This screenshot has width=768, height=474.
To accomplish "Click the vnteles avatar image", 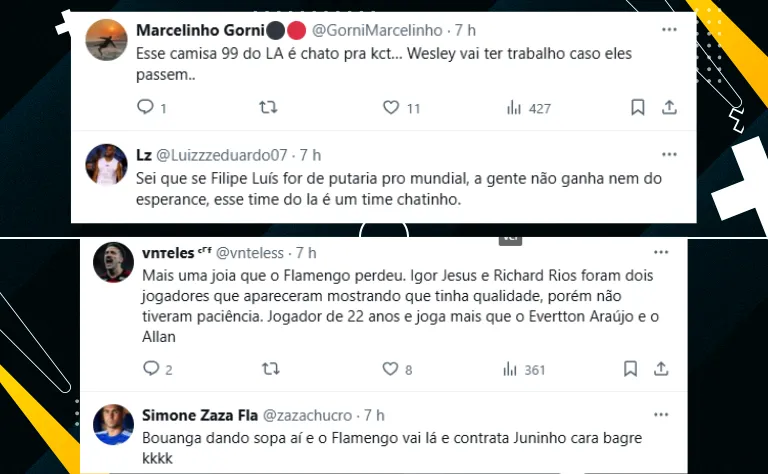I will [113, 264].
